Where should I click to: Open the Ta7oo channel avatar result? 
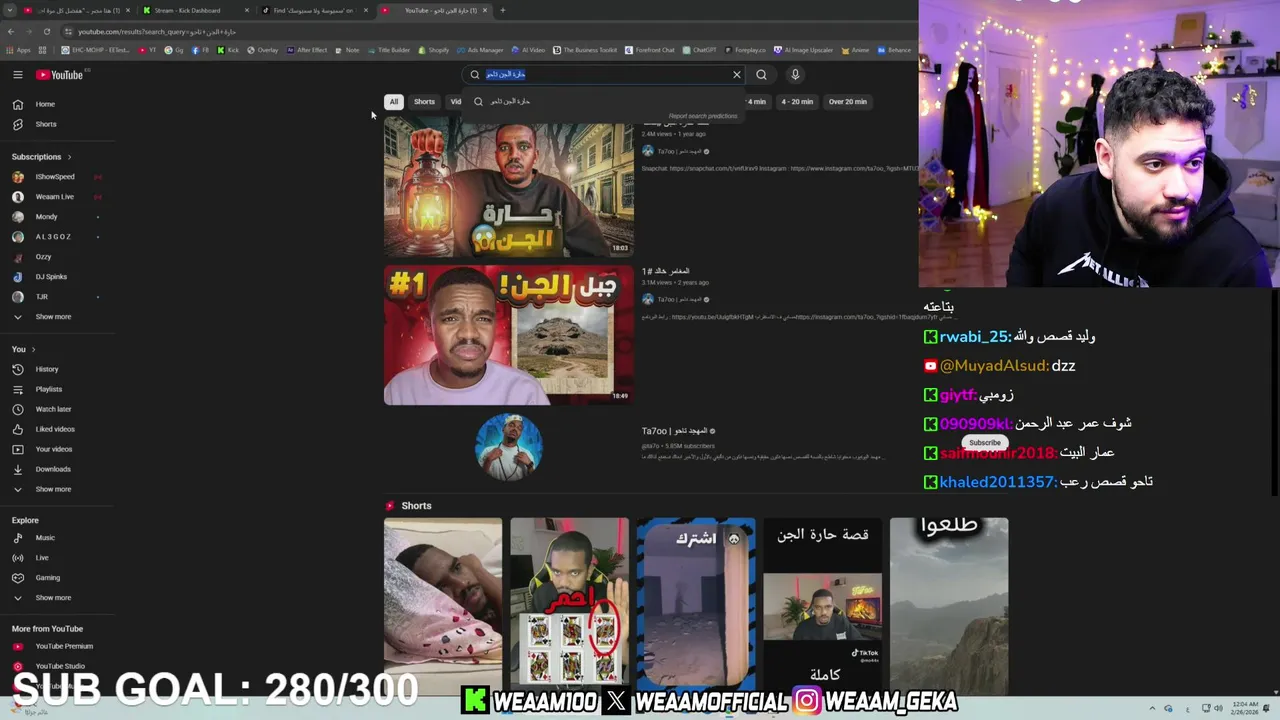509,446
